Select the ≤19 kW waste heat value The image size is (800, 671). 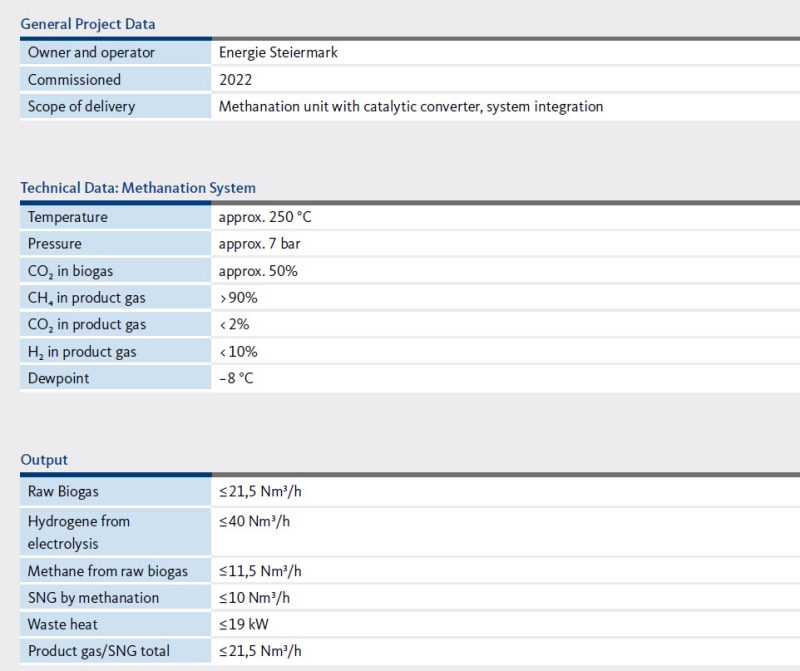click(244, 625)
